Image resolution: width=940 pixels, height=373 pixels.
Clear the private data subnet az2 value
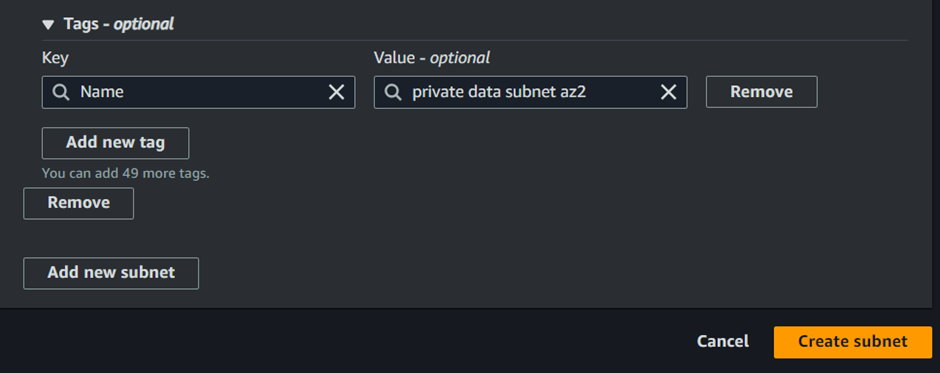click(x=668, y=92)
